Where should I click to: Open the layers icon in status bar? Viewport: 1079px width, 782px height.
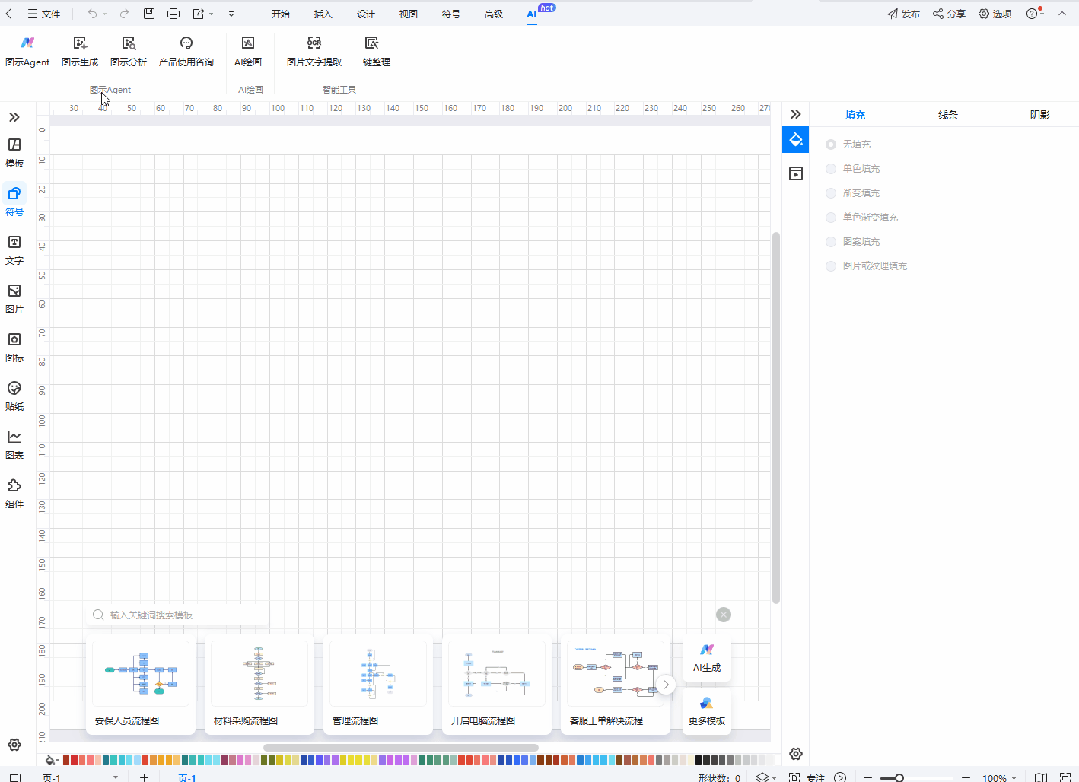[762, 777]
